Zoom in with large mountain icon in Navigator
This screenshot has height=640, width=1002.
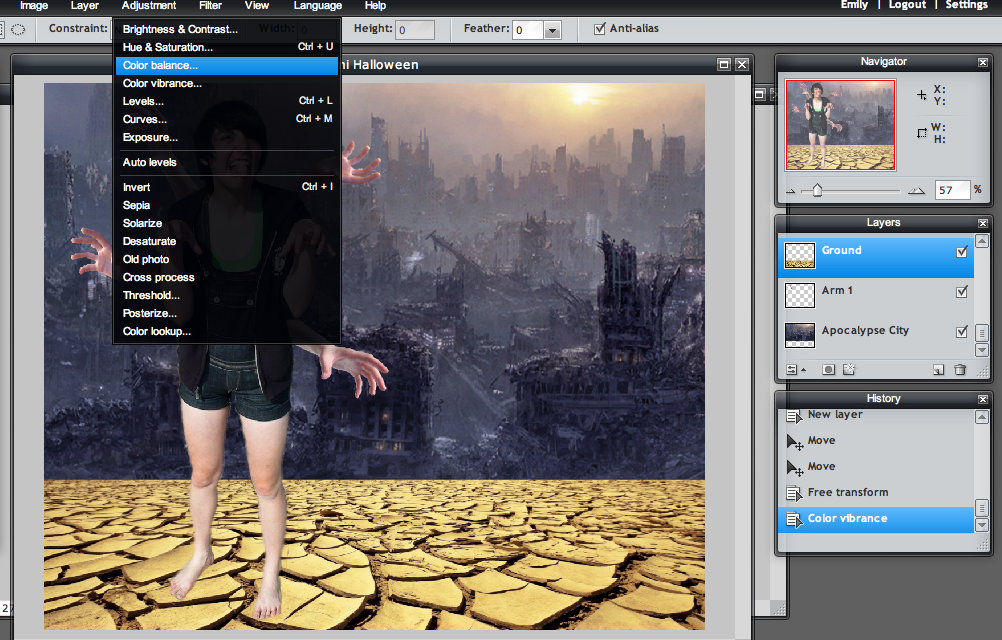point(916,190)
